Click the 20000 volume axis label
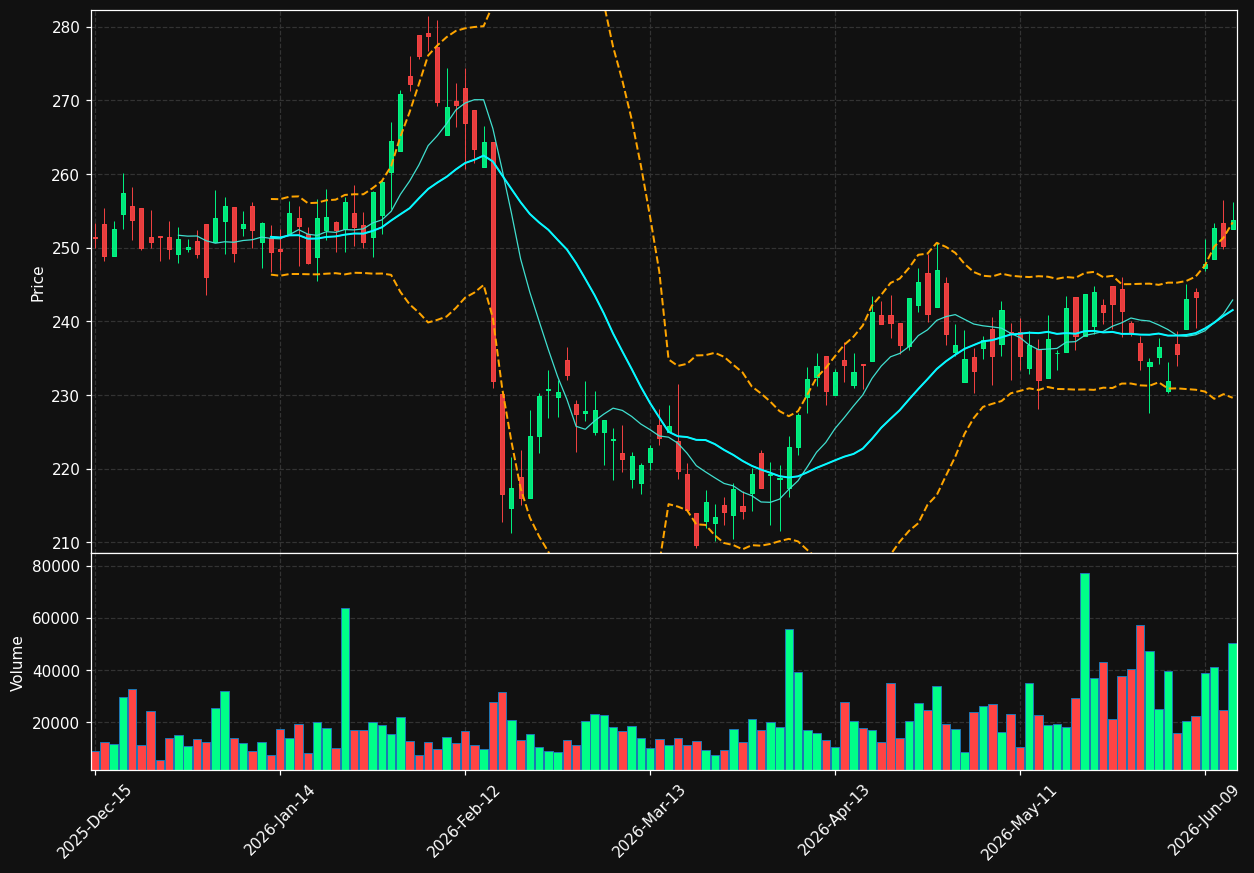 [x=57, y=723]
